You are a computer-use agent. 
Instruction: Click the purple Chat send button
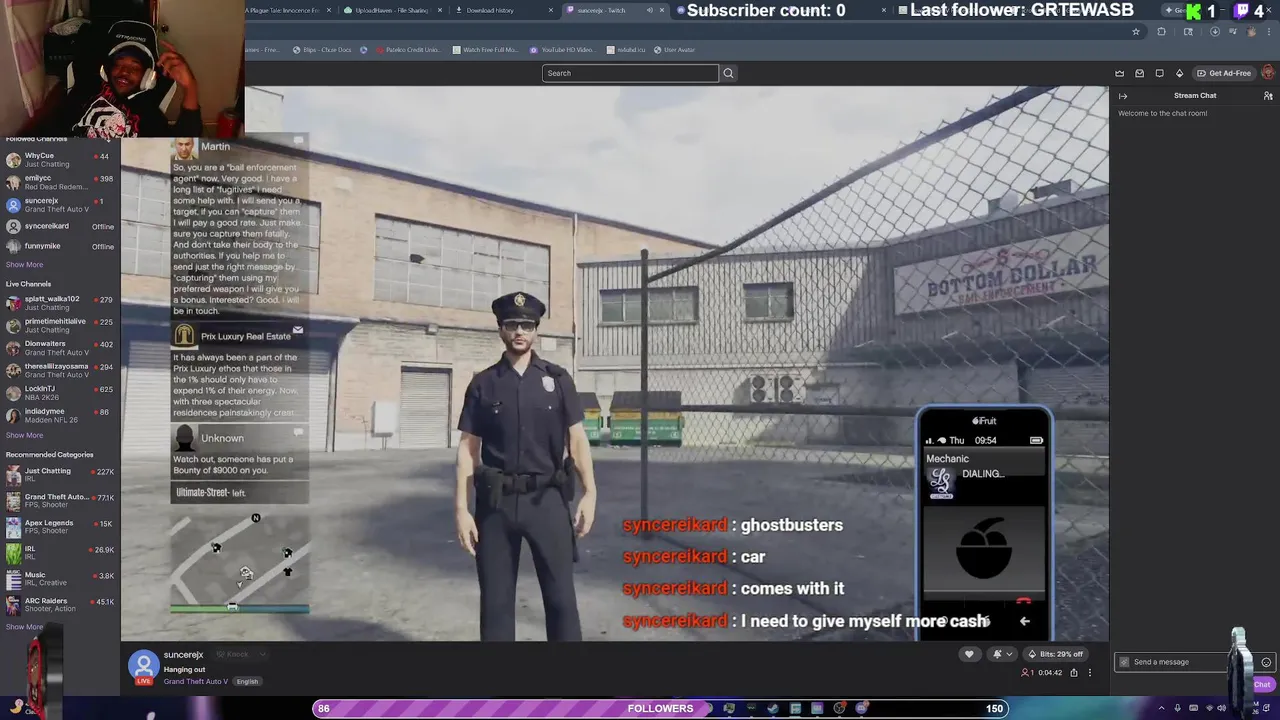tap(1262, 685)
